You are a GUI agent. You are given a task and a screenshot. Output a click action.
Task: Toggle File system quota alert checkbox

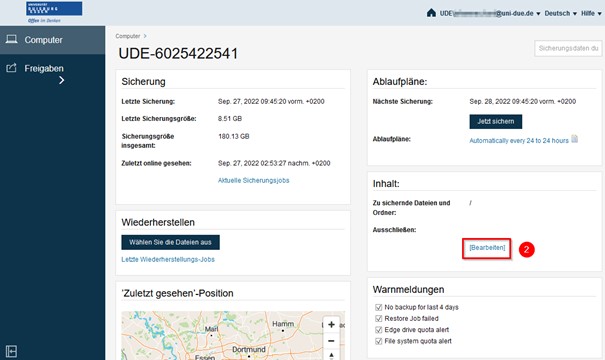tap(378, 341)
